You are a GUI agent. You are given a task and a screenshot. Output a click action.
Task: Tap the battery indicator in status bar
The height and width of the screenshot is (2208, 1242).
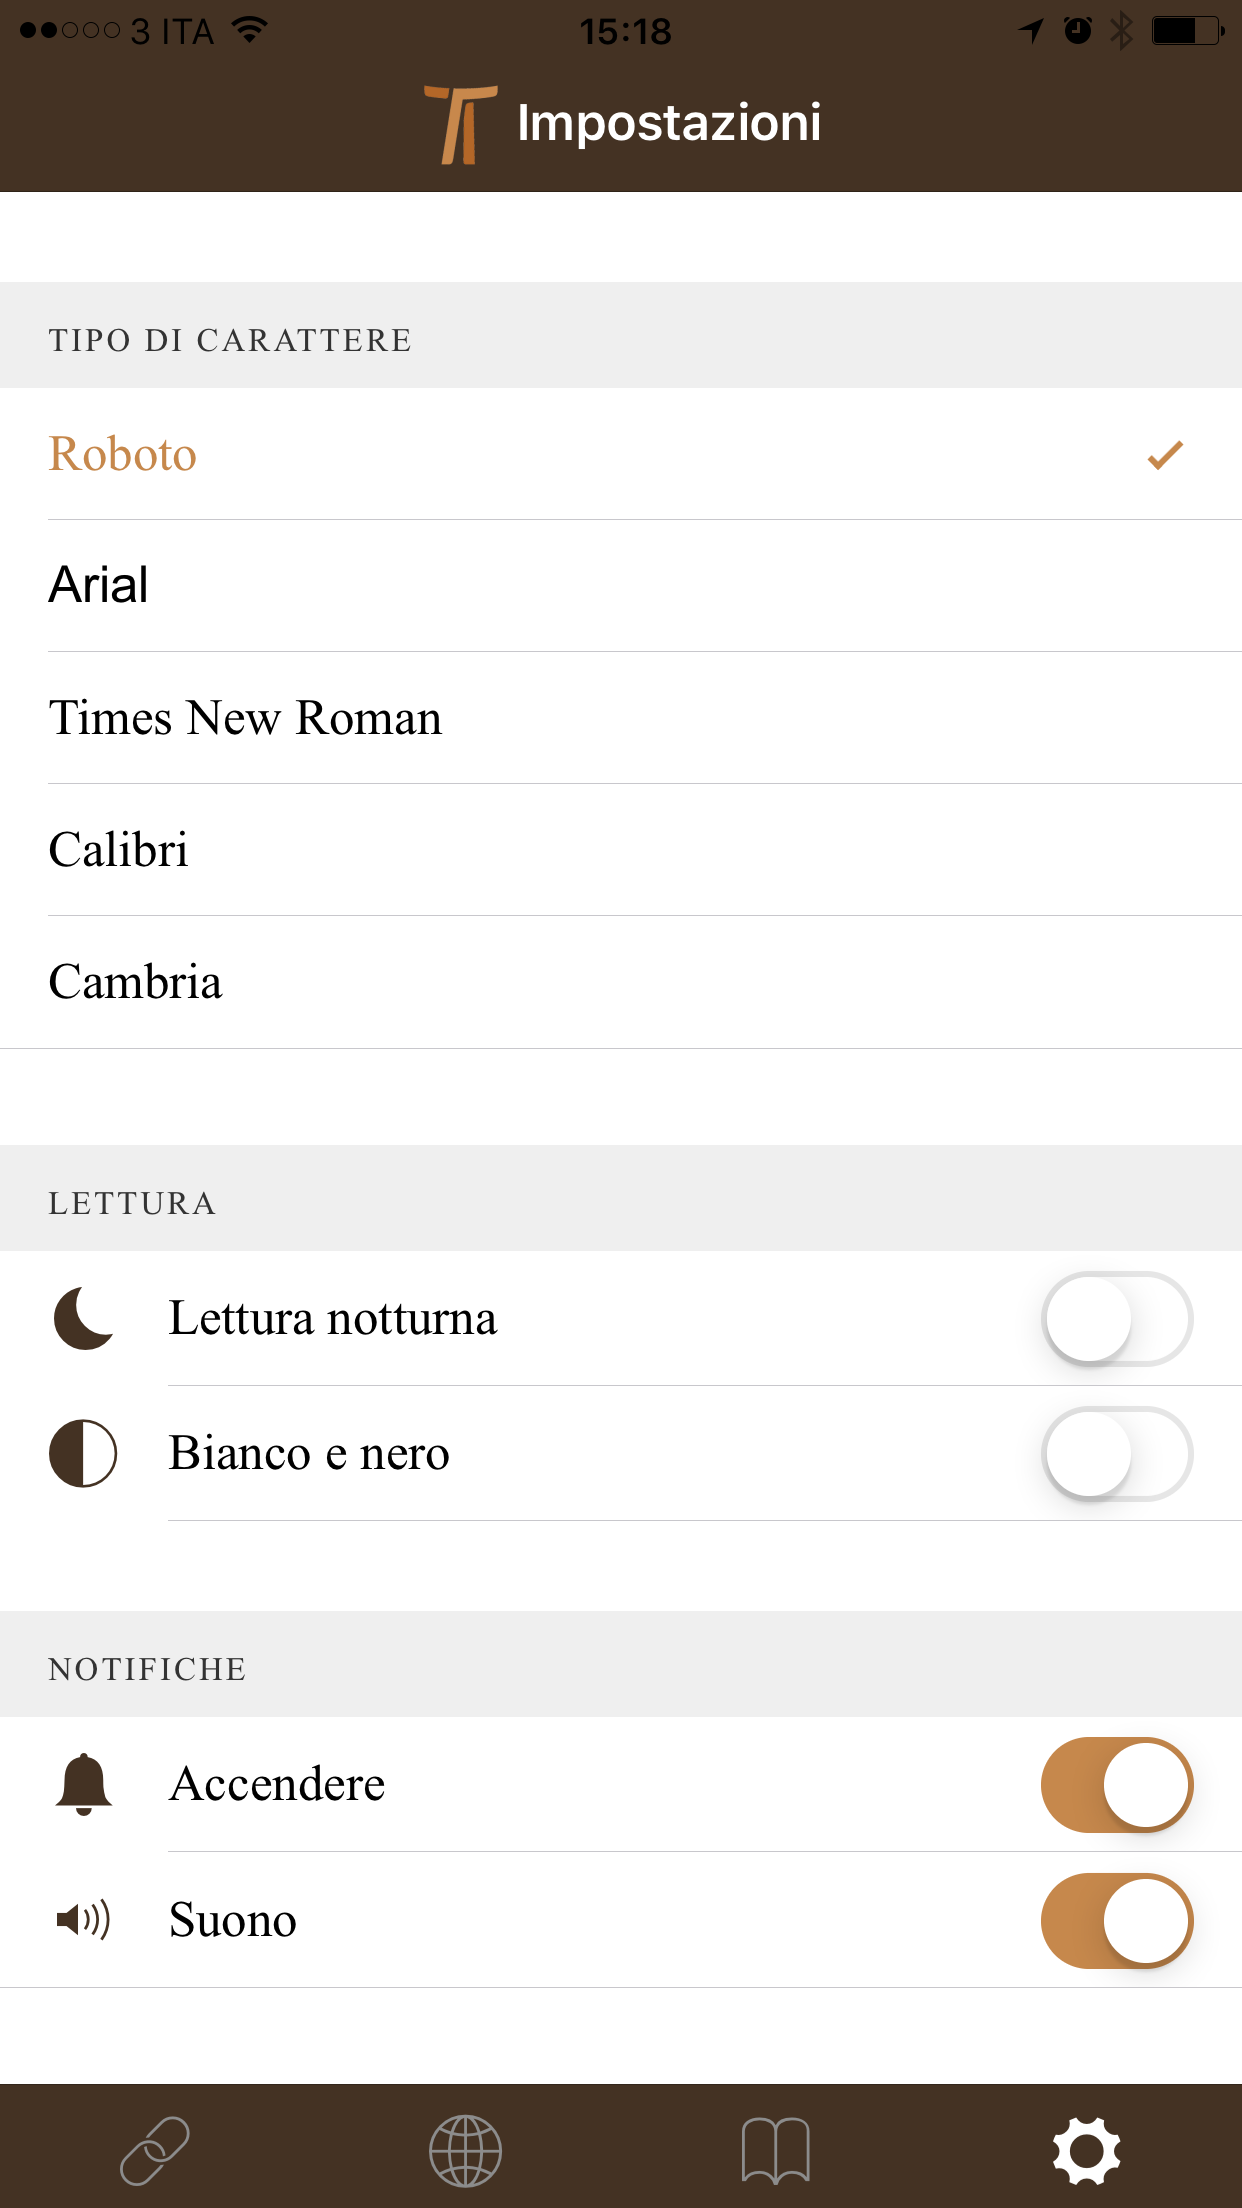point(1187,31)
